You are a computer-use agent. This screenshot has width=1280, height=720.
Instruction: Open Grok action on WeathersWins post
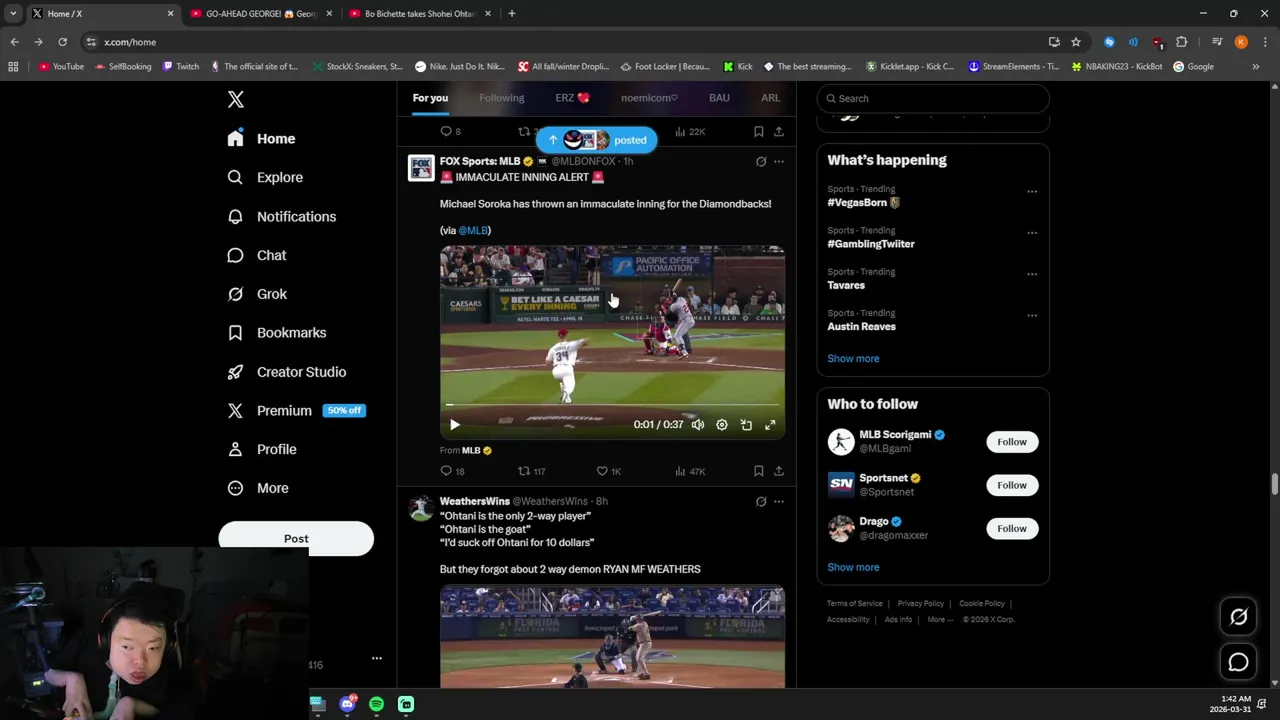761,501
